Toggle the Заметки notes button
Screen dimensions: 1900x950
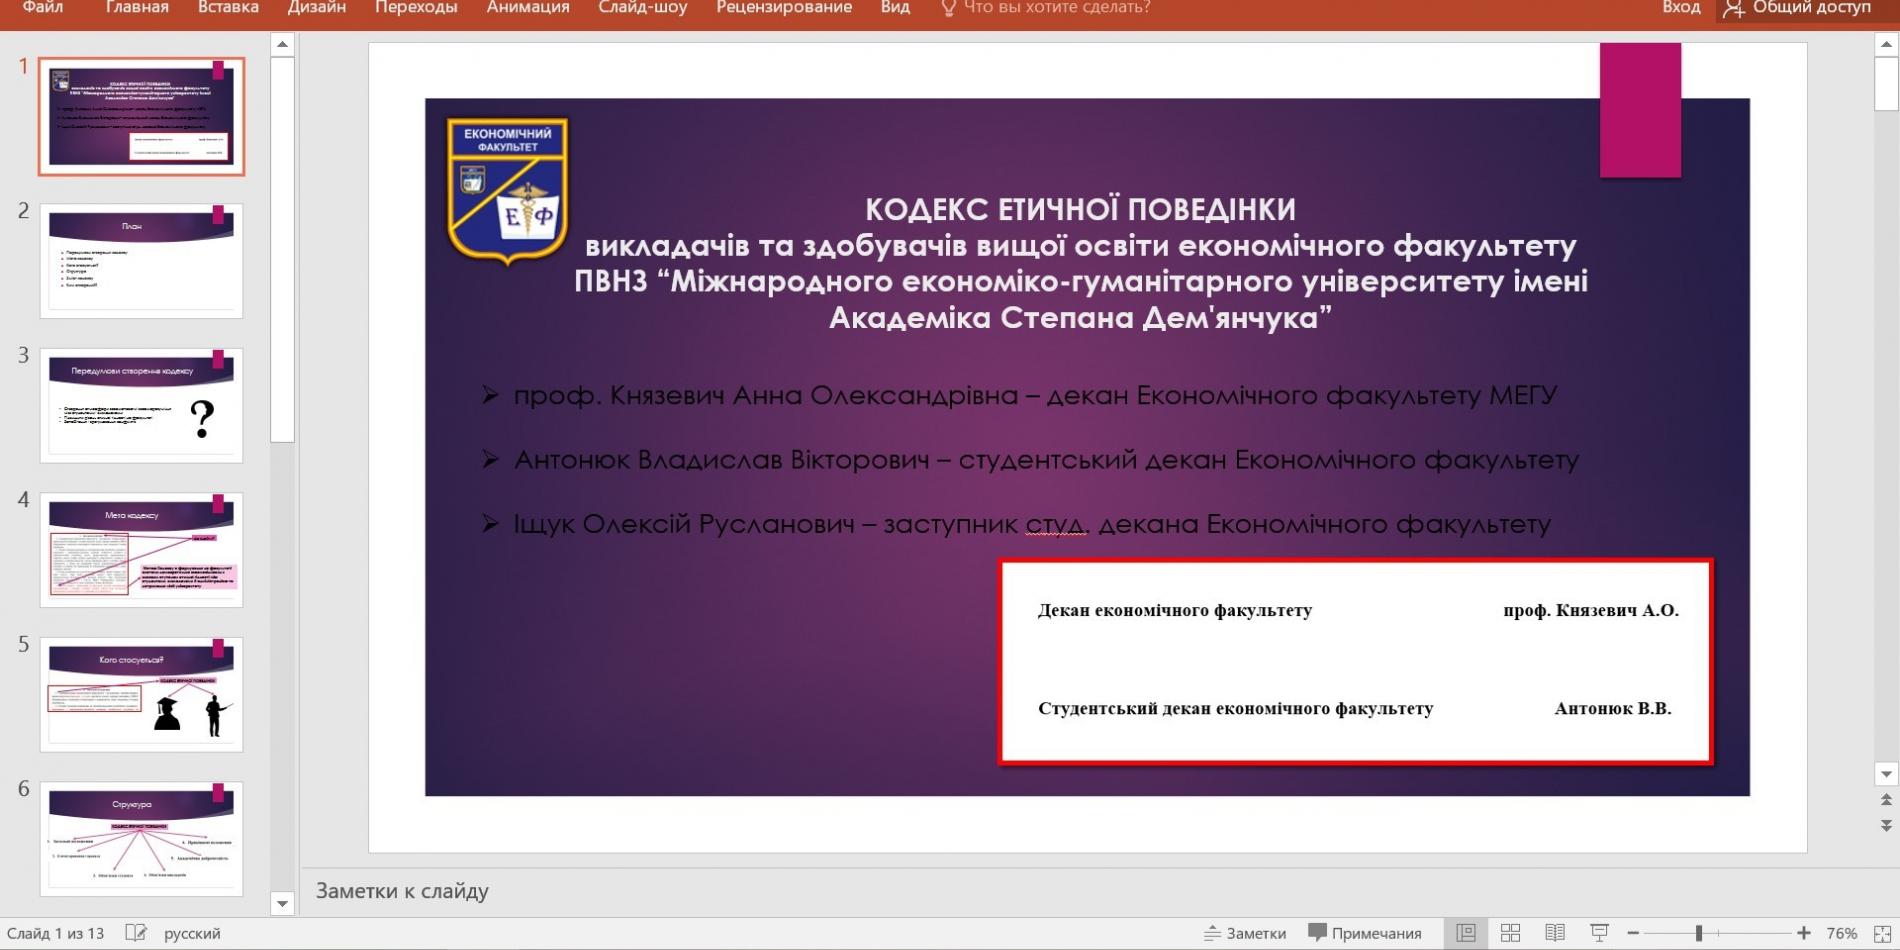pyautogui.click(x=1245, y=933)
